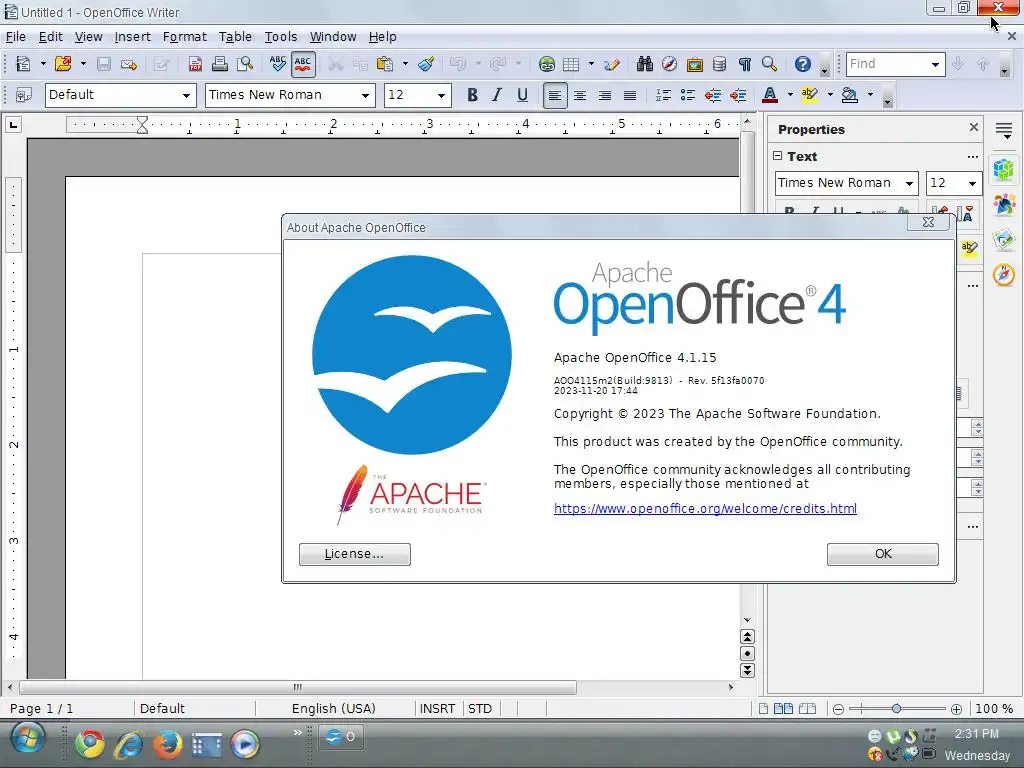Click the Zoom magnifier icon
The height and width of the screenshot is (768, 1024).
[x=769, y=64]
